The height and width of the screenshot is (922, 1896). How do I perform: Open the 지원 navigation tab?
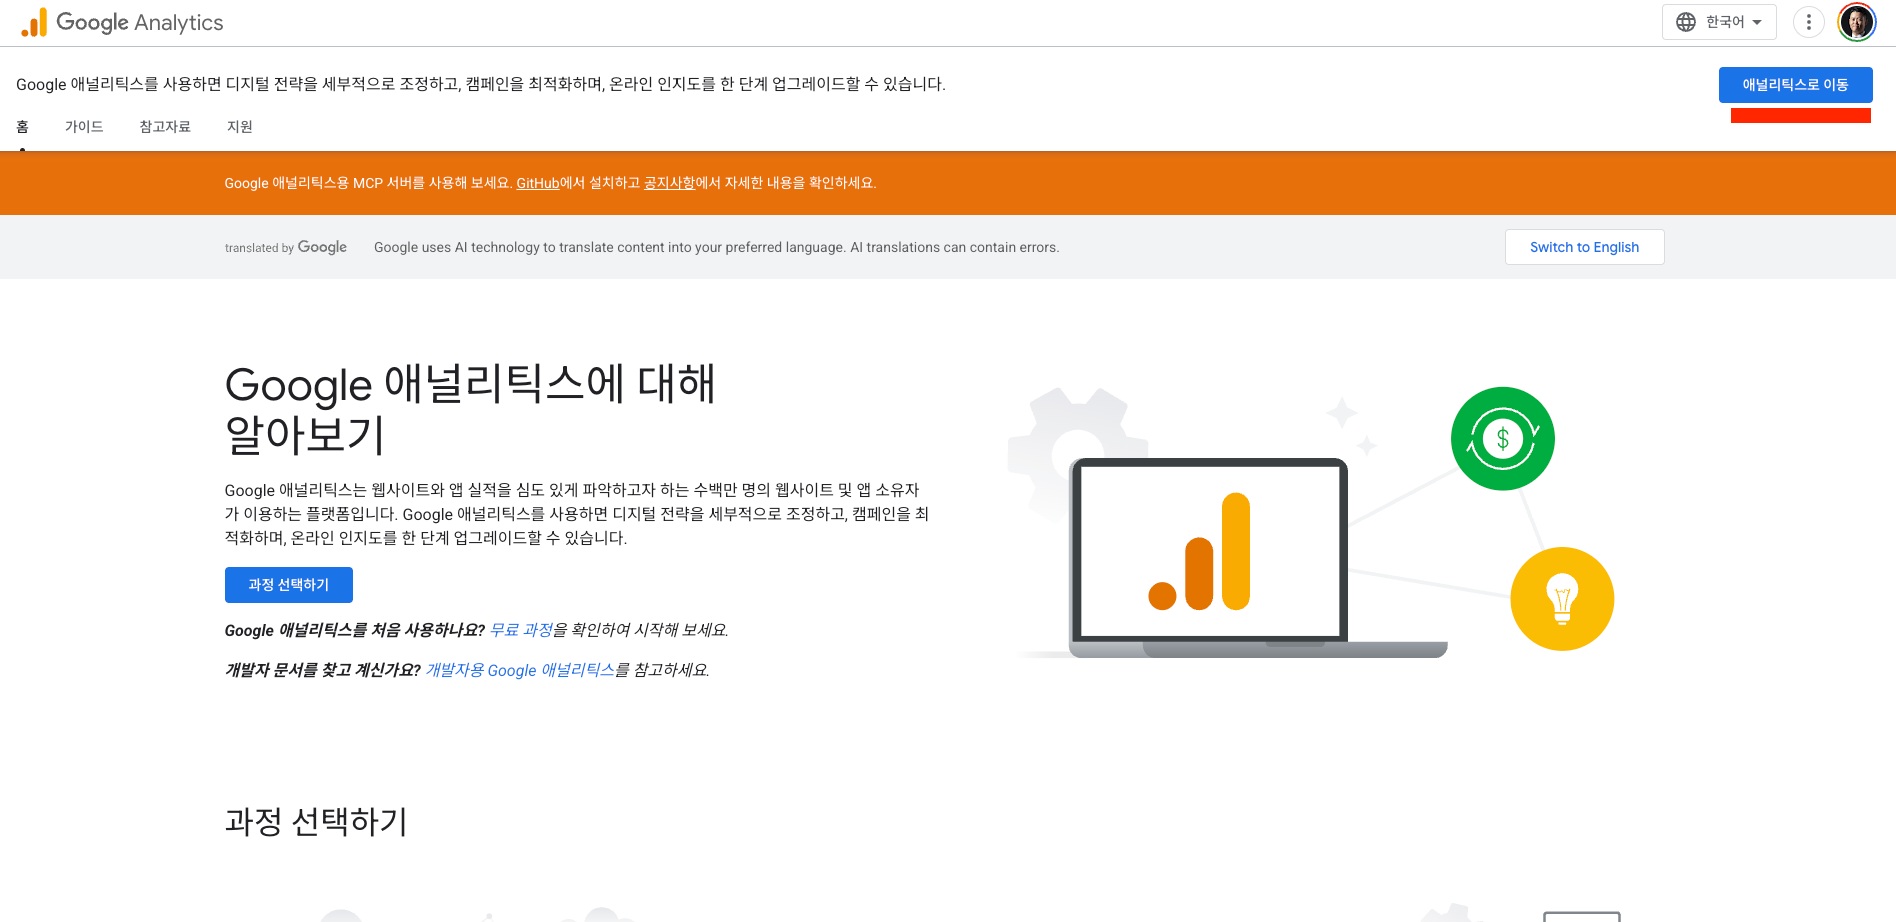click(x=240, y=127)
